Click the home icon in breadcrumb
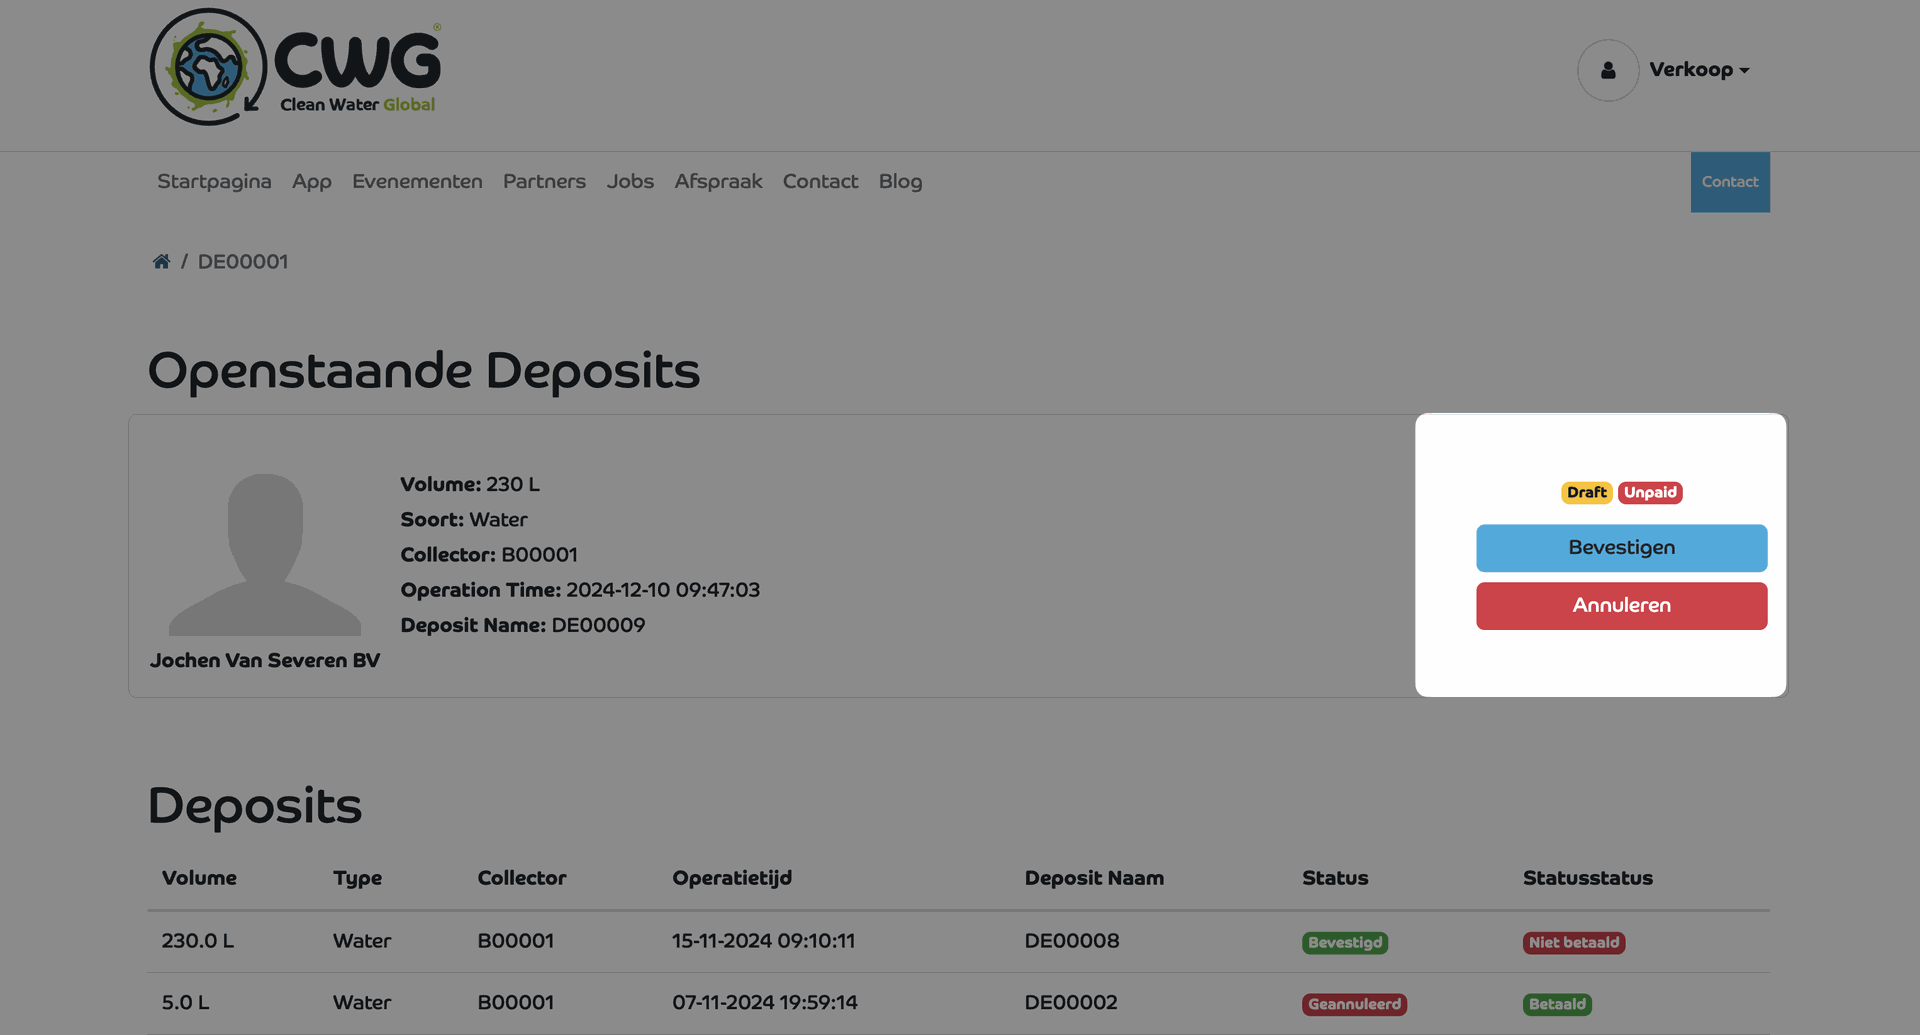 pos(161,262)
